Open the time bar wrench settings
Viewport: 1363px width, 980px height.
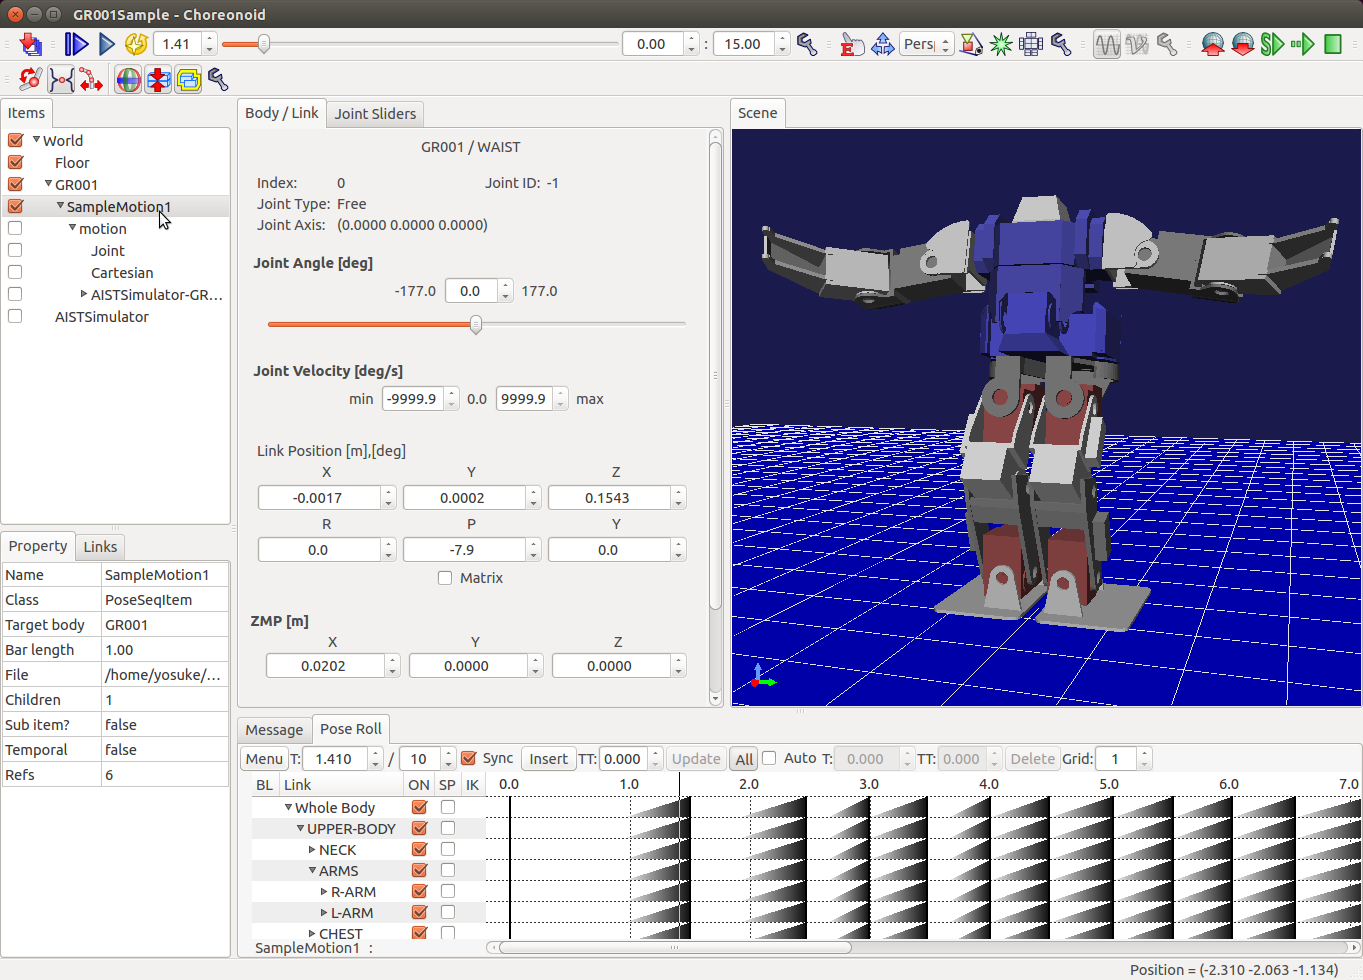807,44
